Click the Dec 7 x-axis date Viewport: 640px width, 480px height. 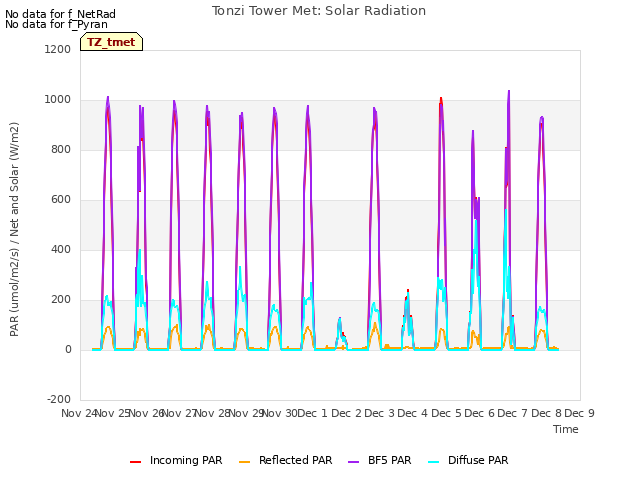[x=513, y=413]
